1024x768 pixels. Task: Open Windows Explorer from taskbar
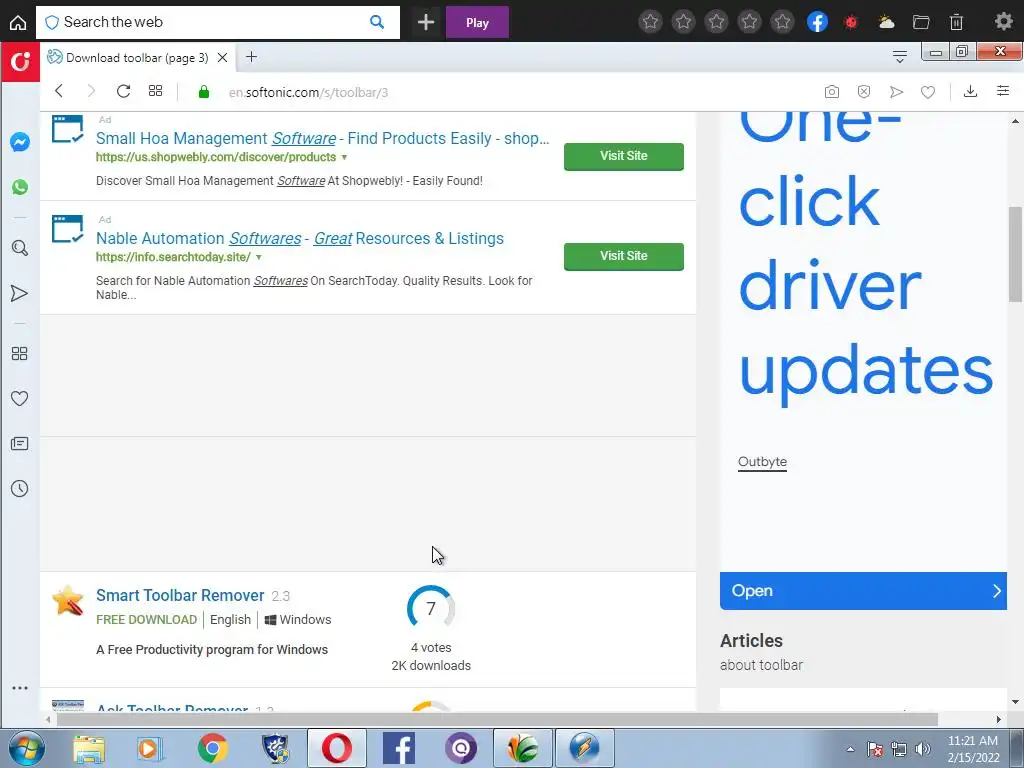[x=89, y=748]
